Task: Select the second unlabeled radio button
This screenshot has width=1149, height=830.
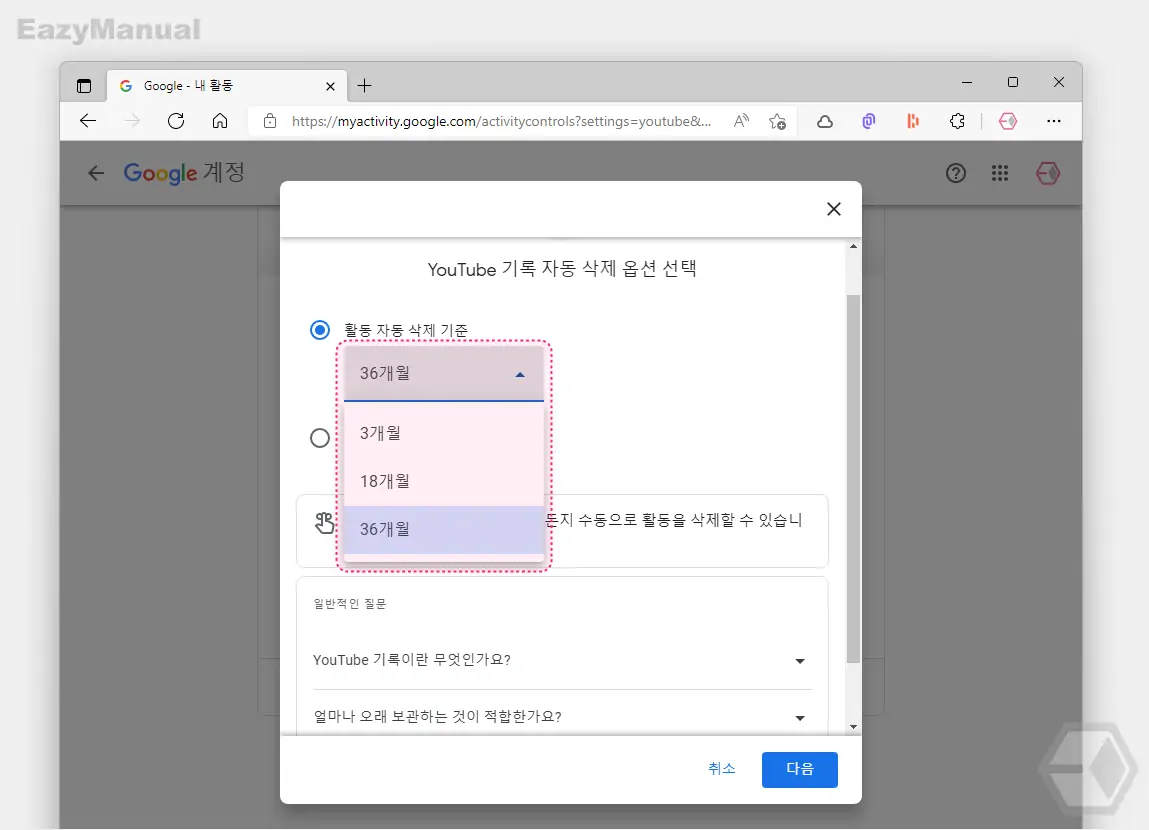Action: point(319,438)
